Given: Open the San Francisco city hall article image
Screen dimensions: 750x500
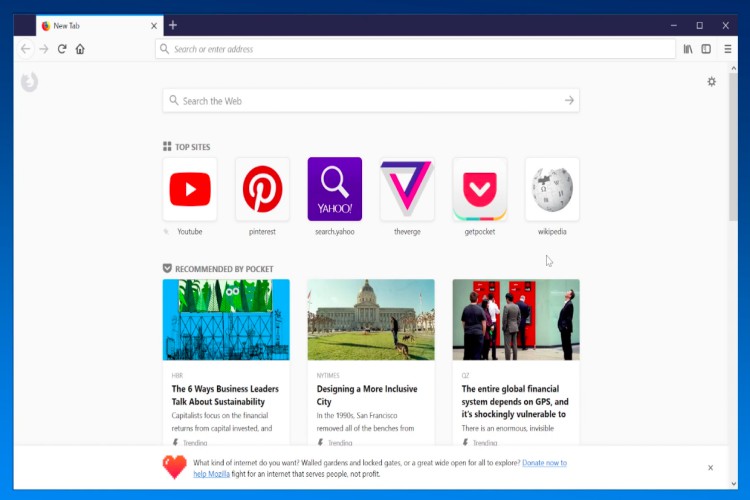Looking at the screenshot, I should 371,320.
